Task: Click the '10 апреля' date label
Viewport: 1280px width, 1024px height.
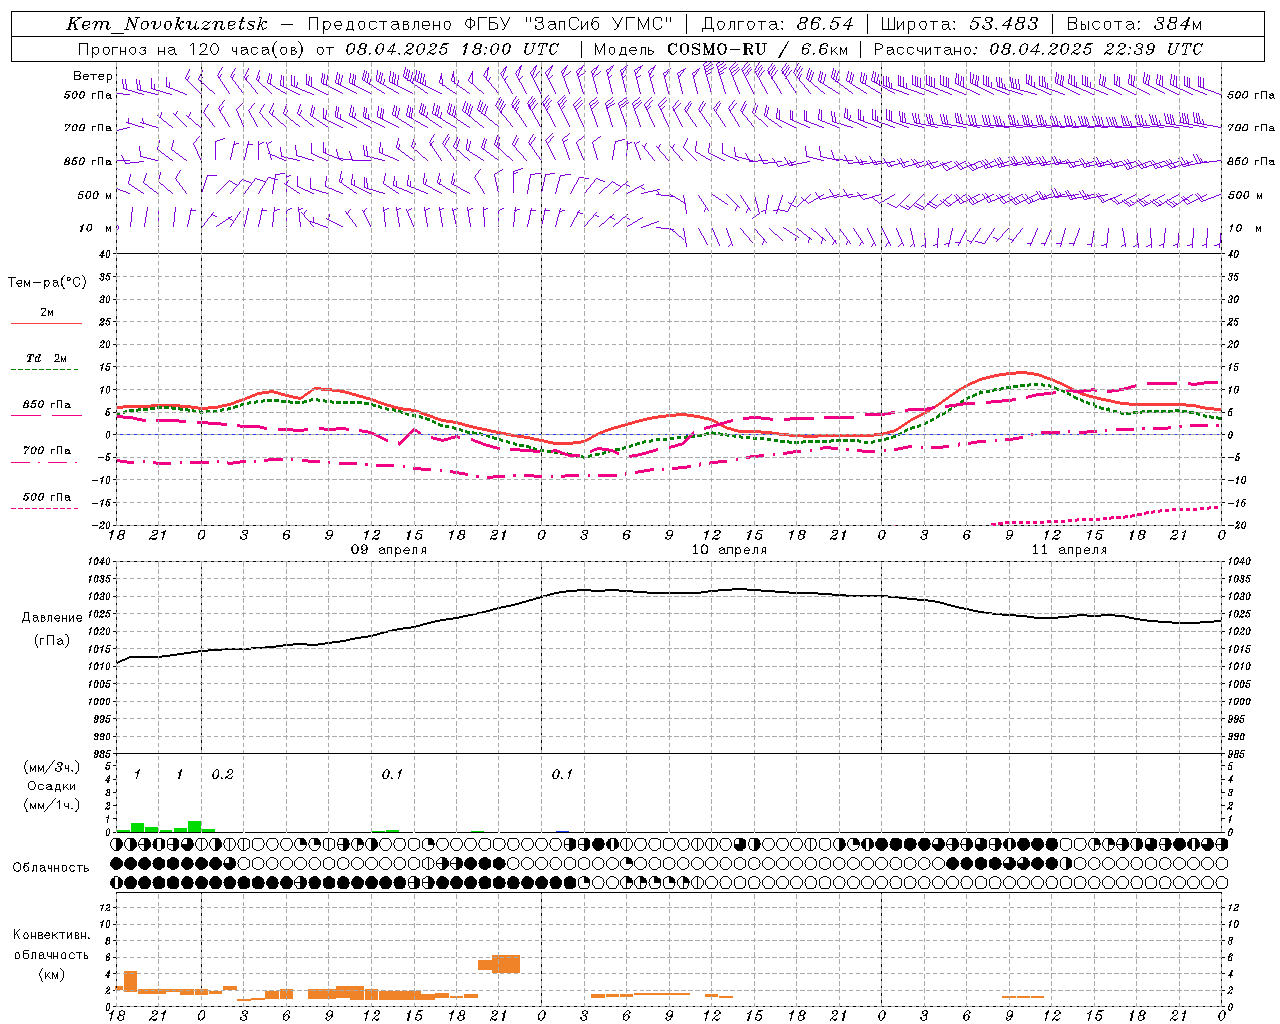Action: coord(729,550)
